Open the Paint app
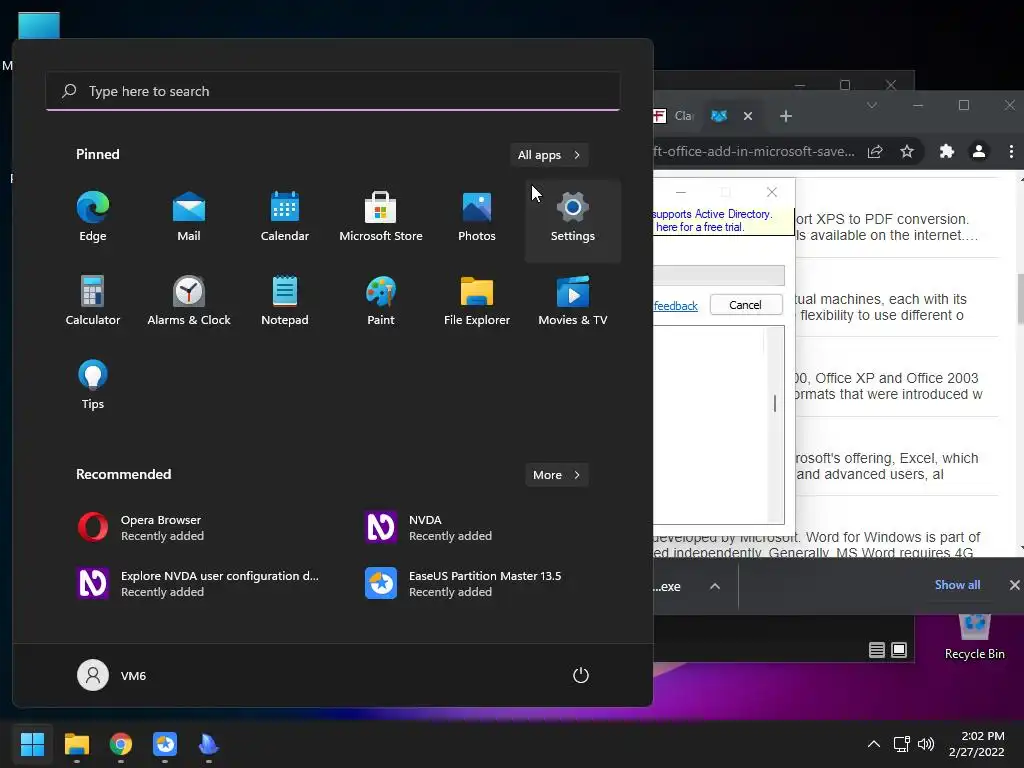Viewport: 1024px width, 768px height. coord(381,302)
